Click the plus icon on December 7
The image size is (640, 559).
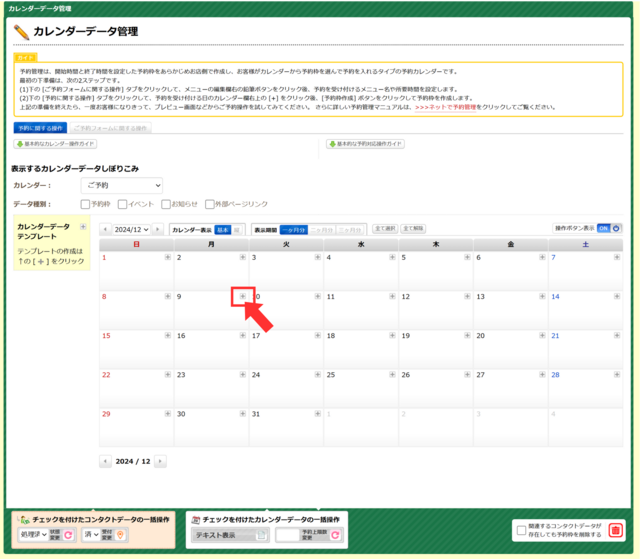pyautogui.click(x=617, y=257)
